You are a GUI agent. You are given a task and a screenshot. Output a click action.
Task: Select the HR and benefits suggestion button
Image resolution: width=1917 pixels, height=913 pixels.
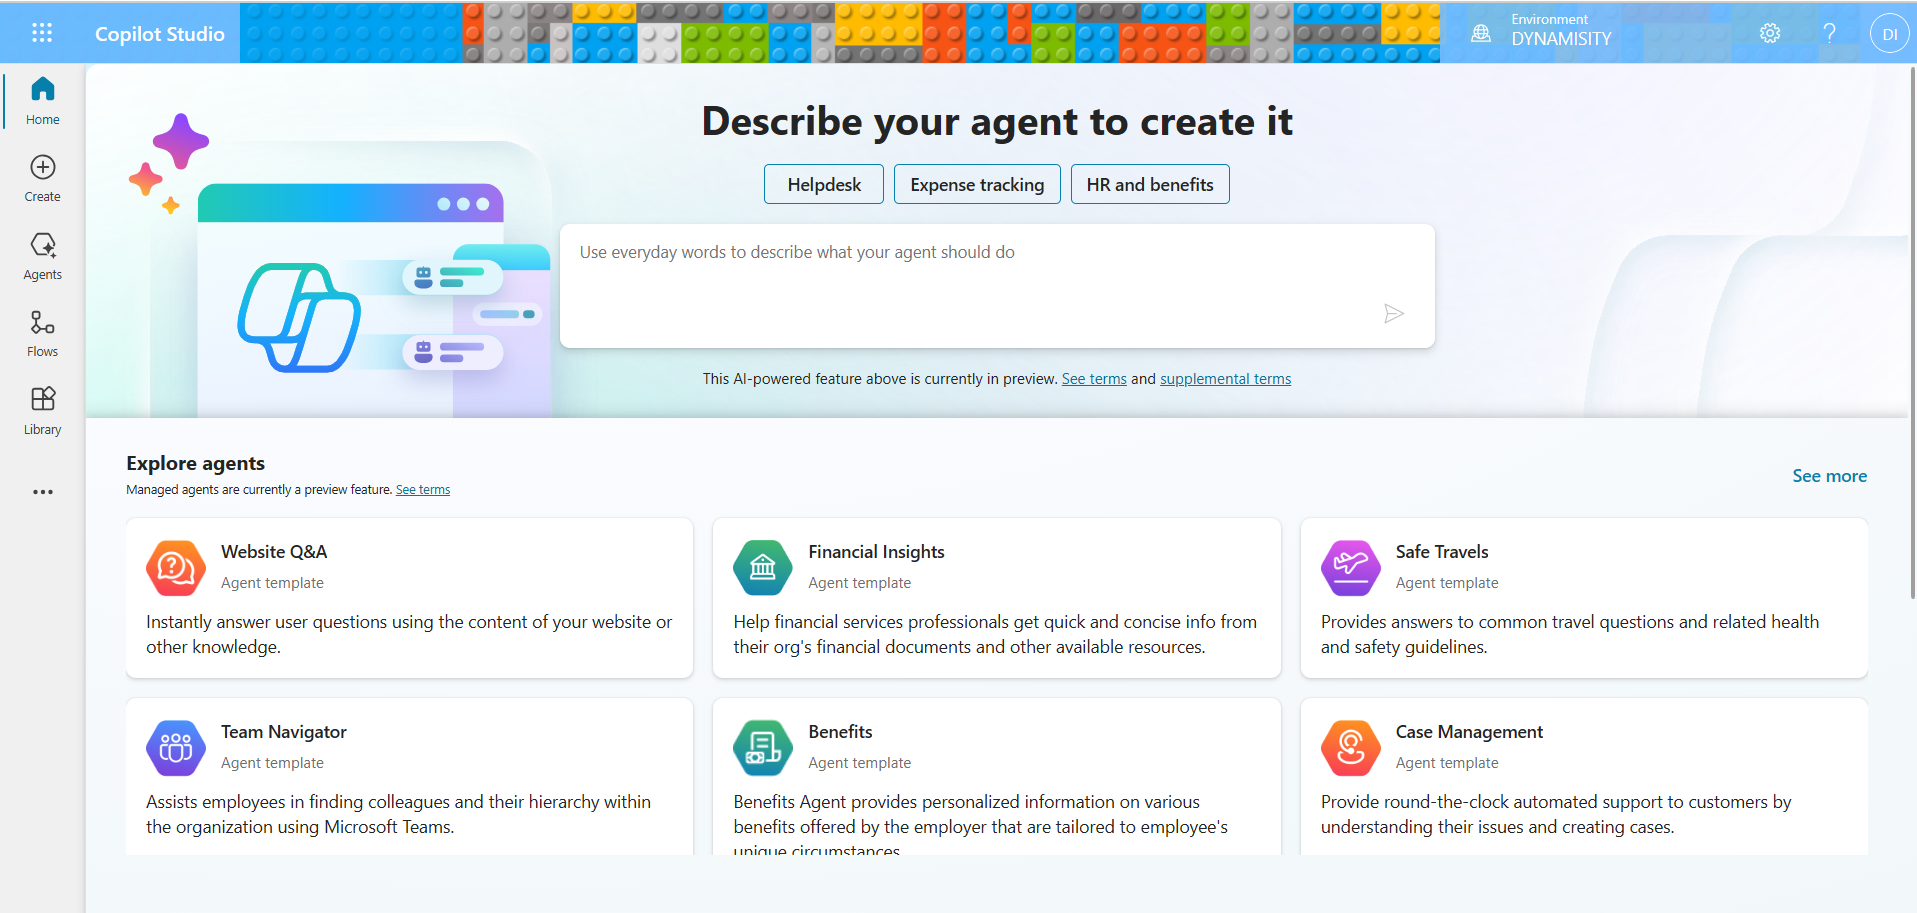pos(1150,184)
